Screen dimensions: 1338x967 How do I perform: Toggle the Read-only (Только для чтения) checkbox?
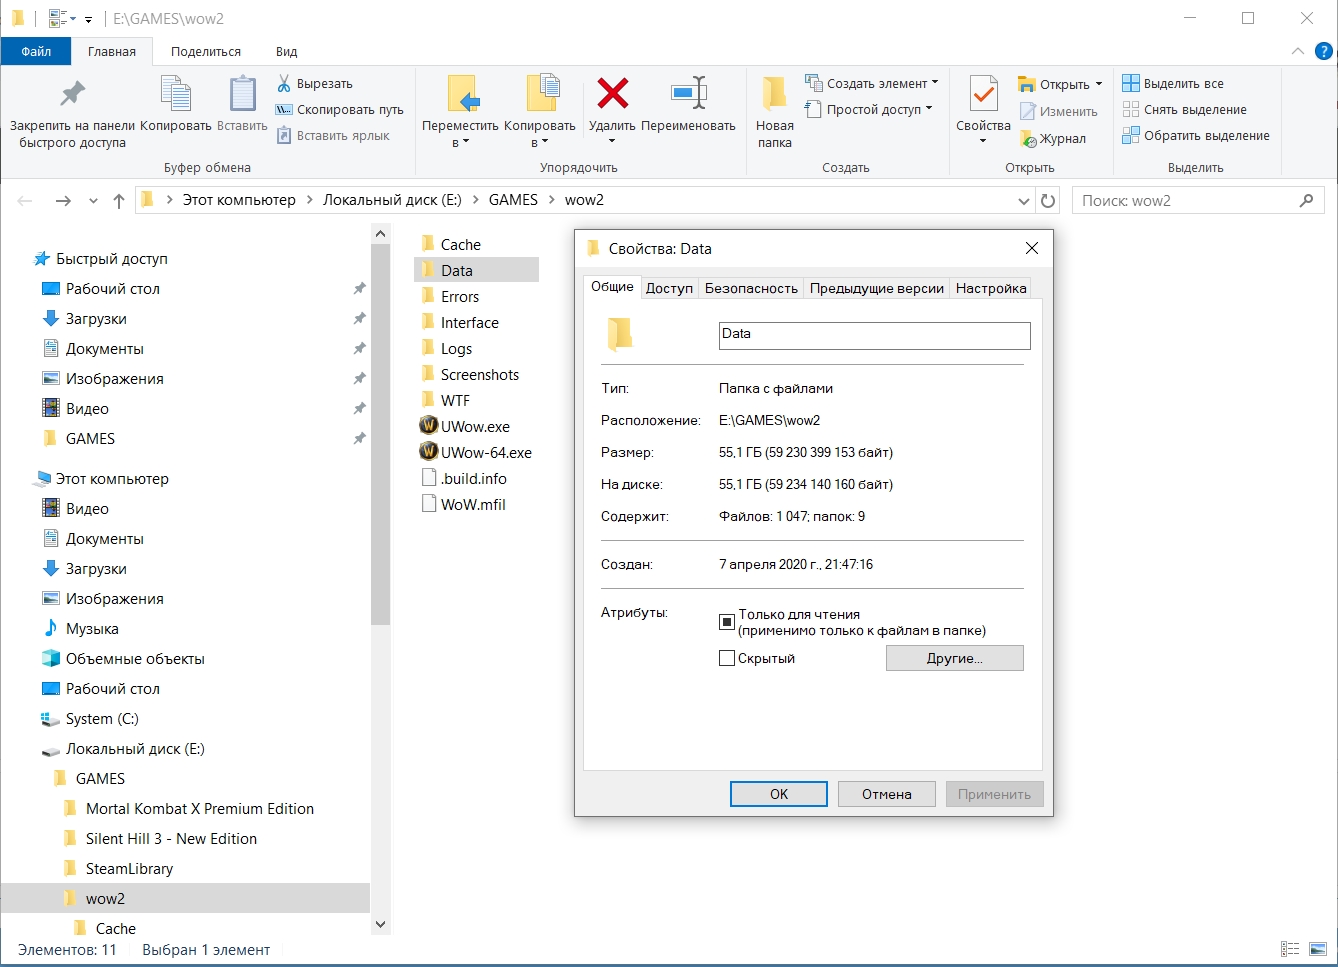pos(727,622)
